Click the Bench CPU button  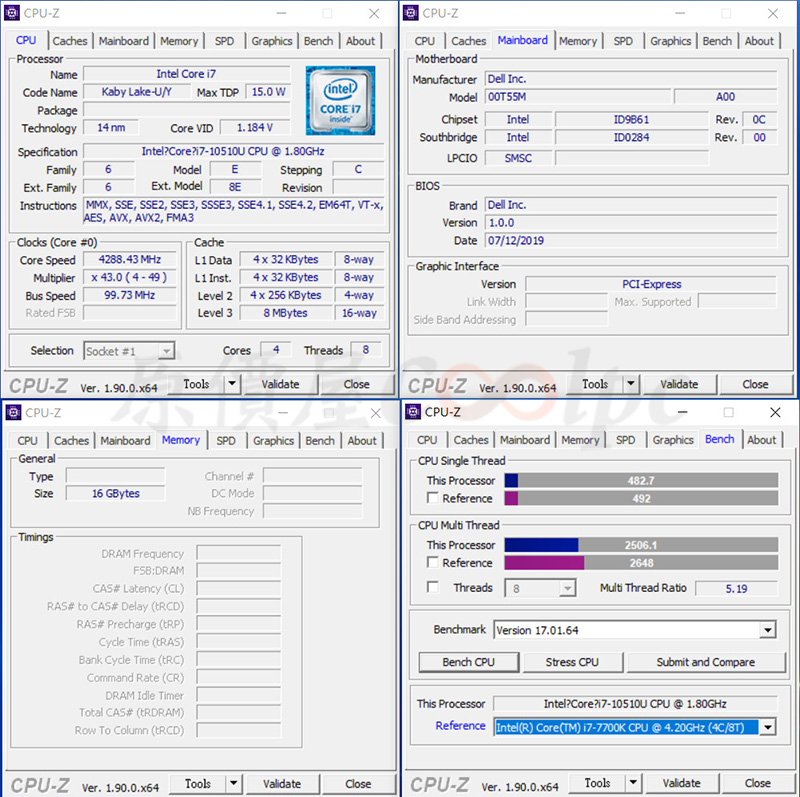point(469,662)
